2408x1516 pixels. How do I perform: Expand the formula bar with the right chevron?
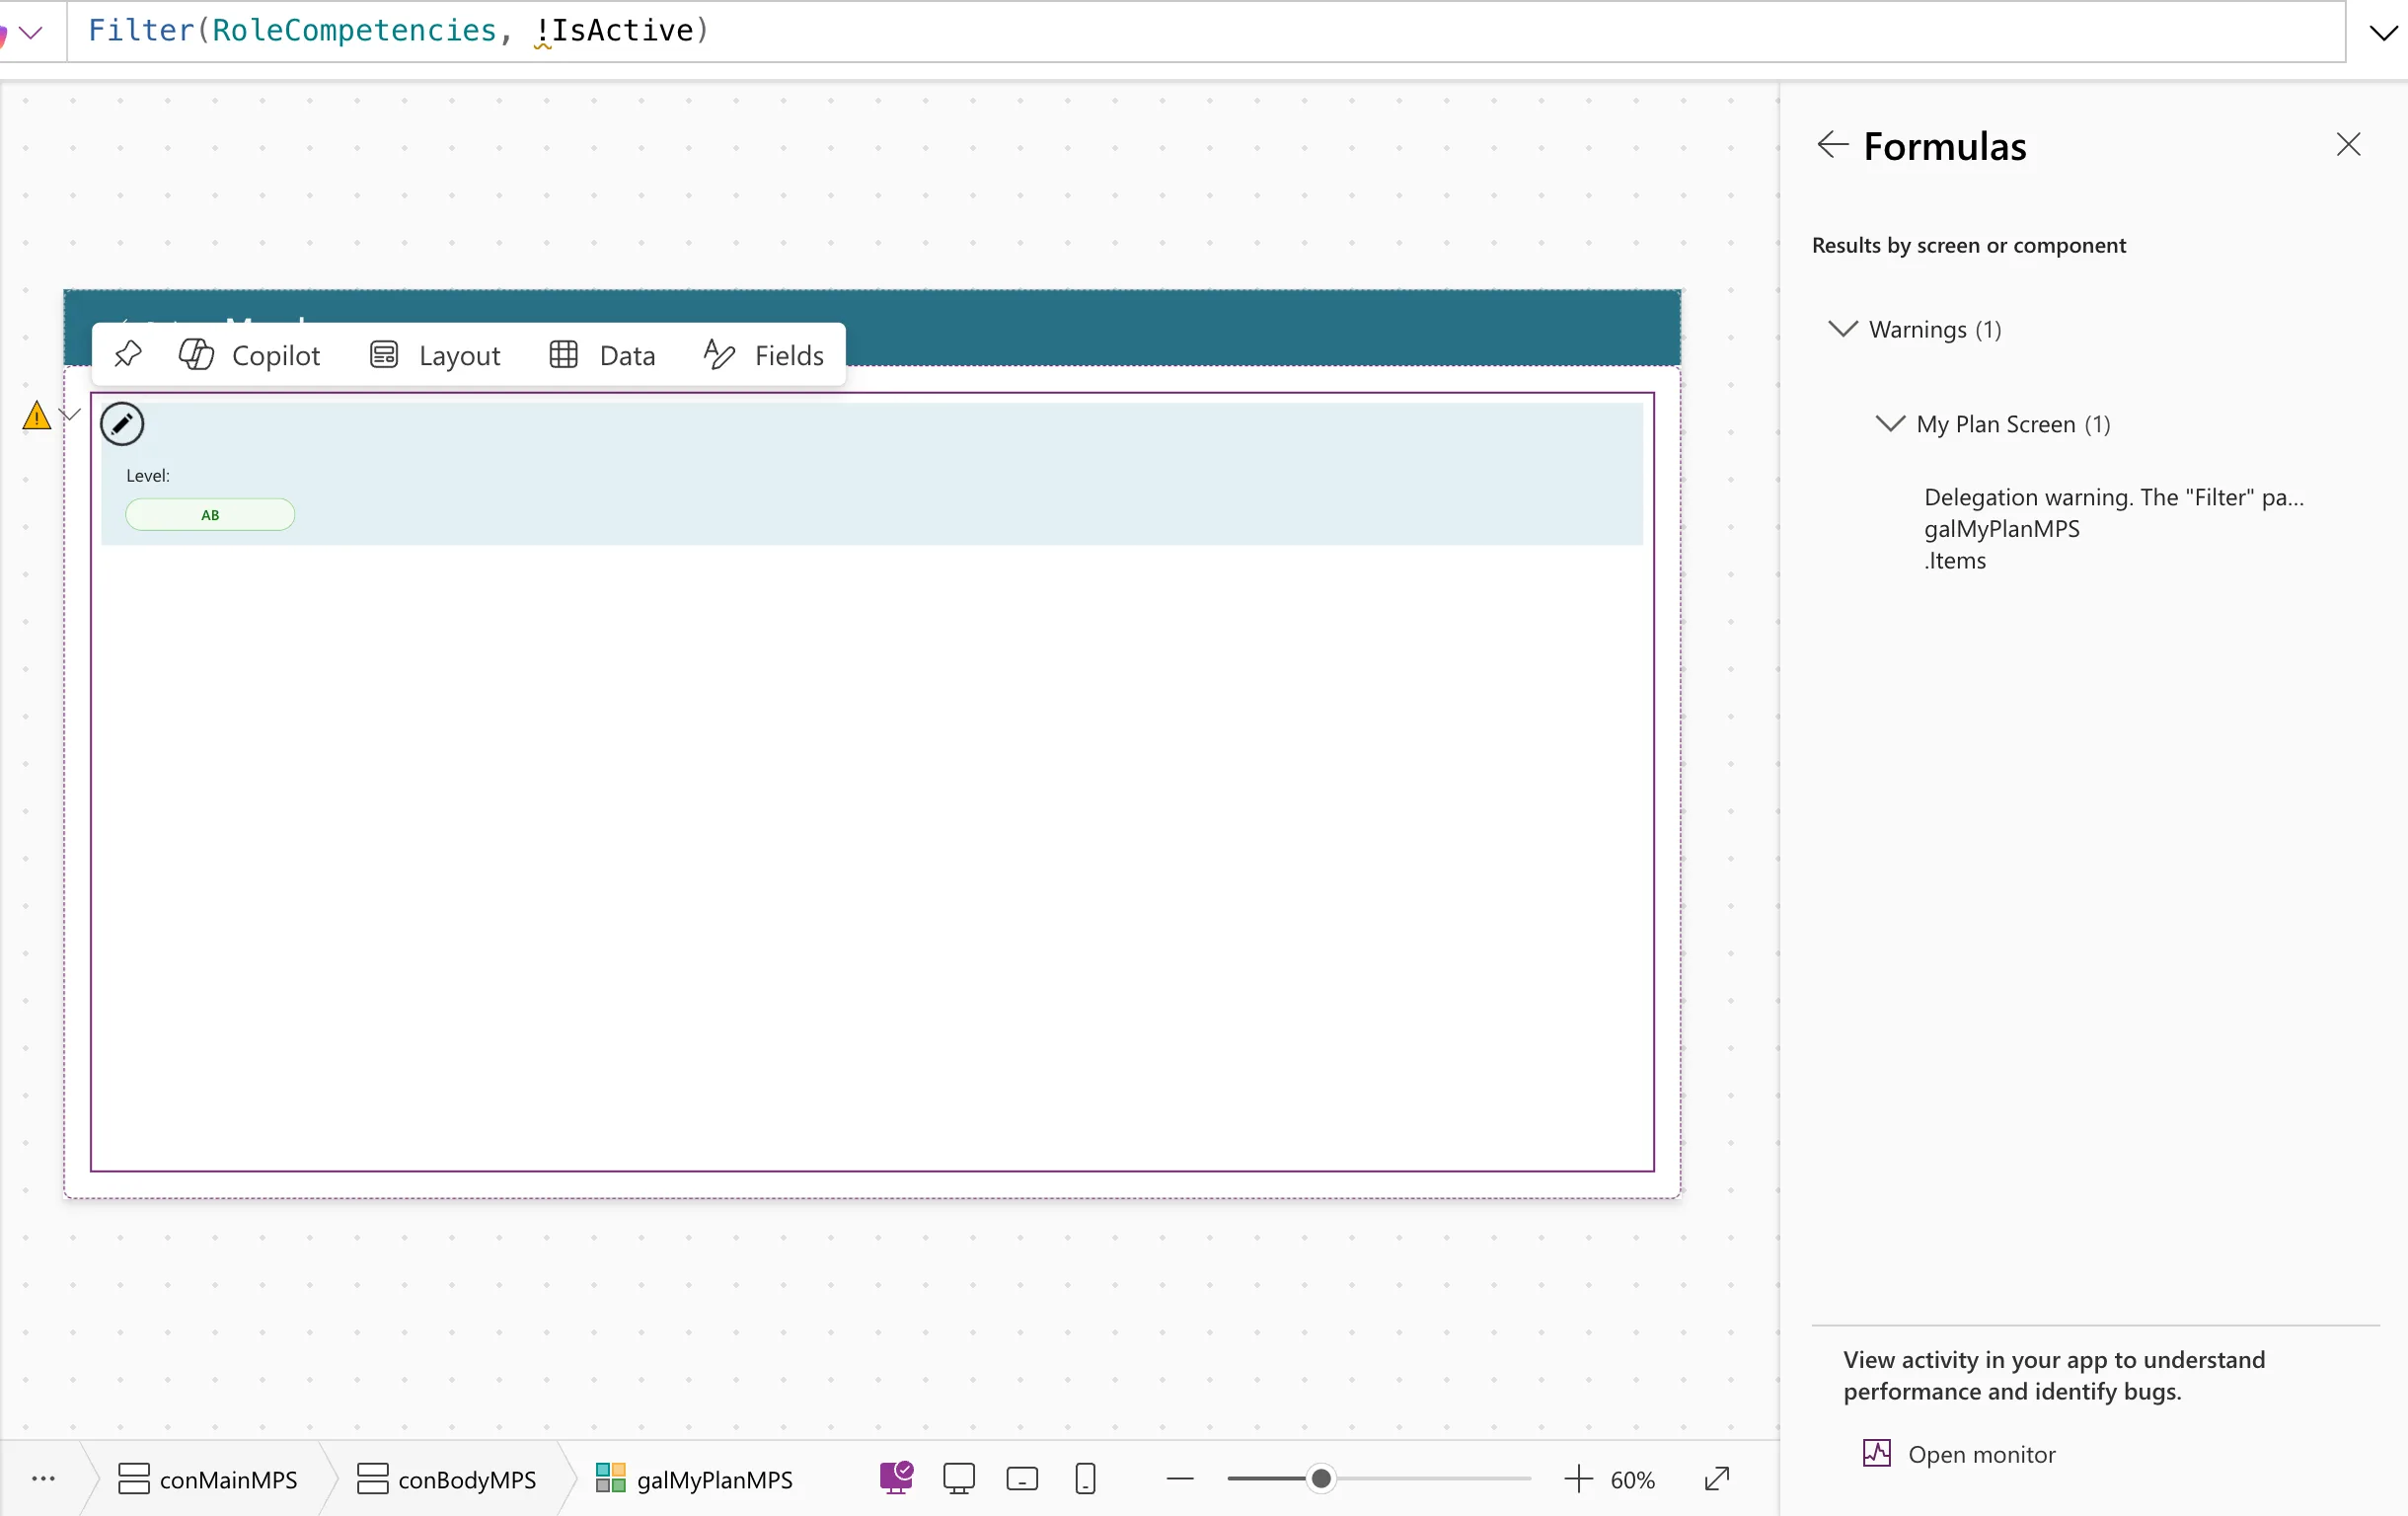pos(2383,33)
